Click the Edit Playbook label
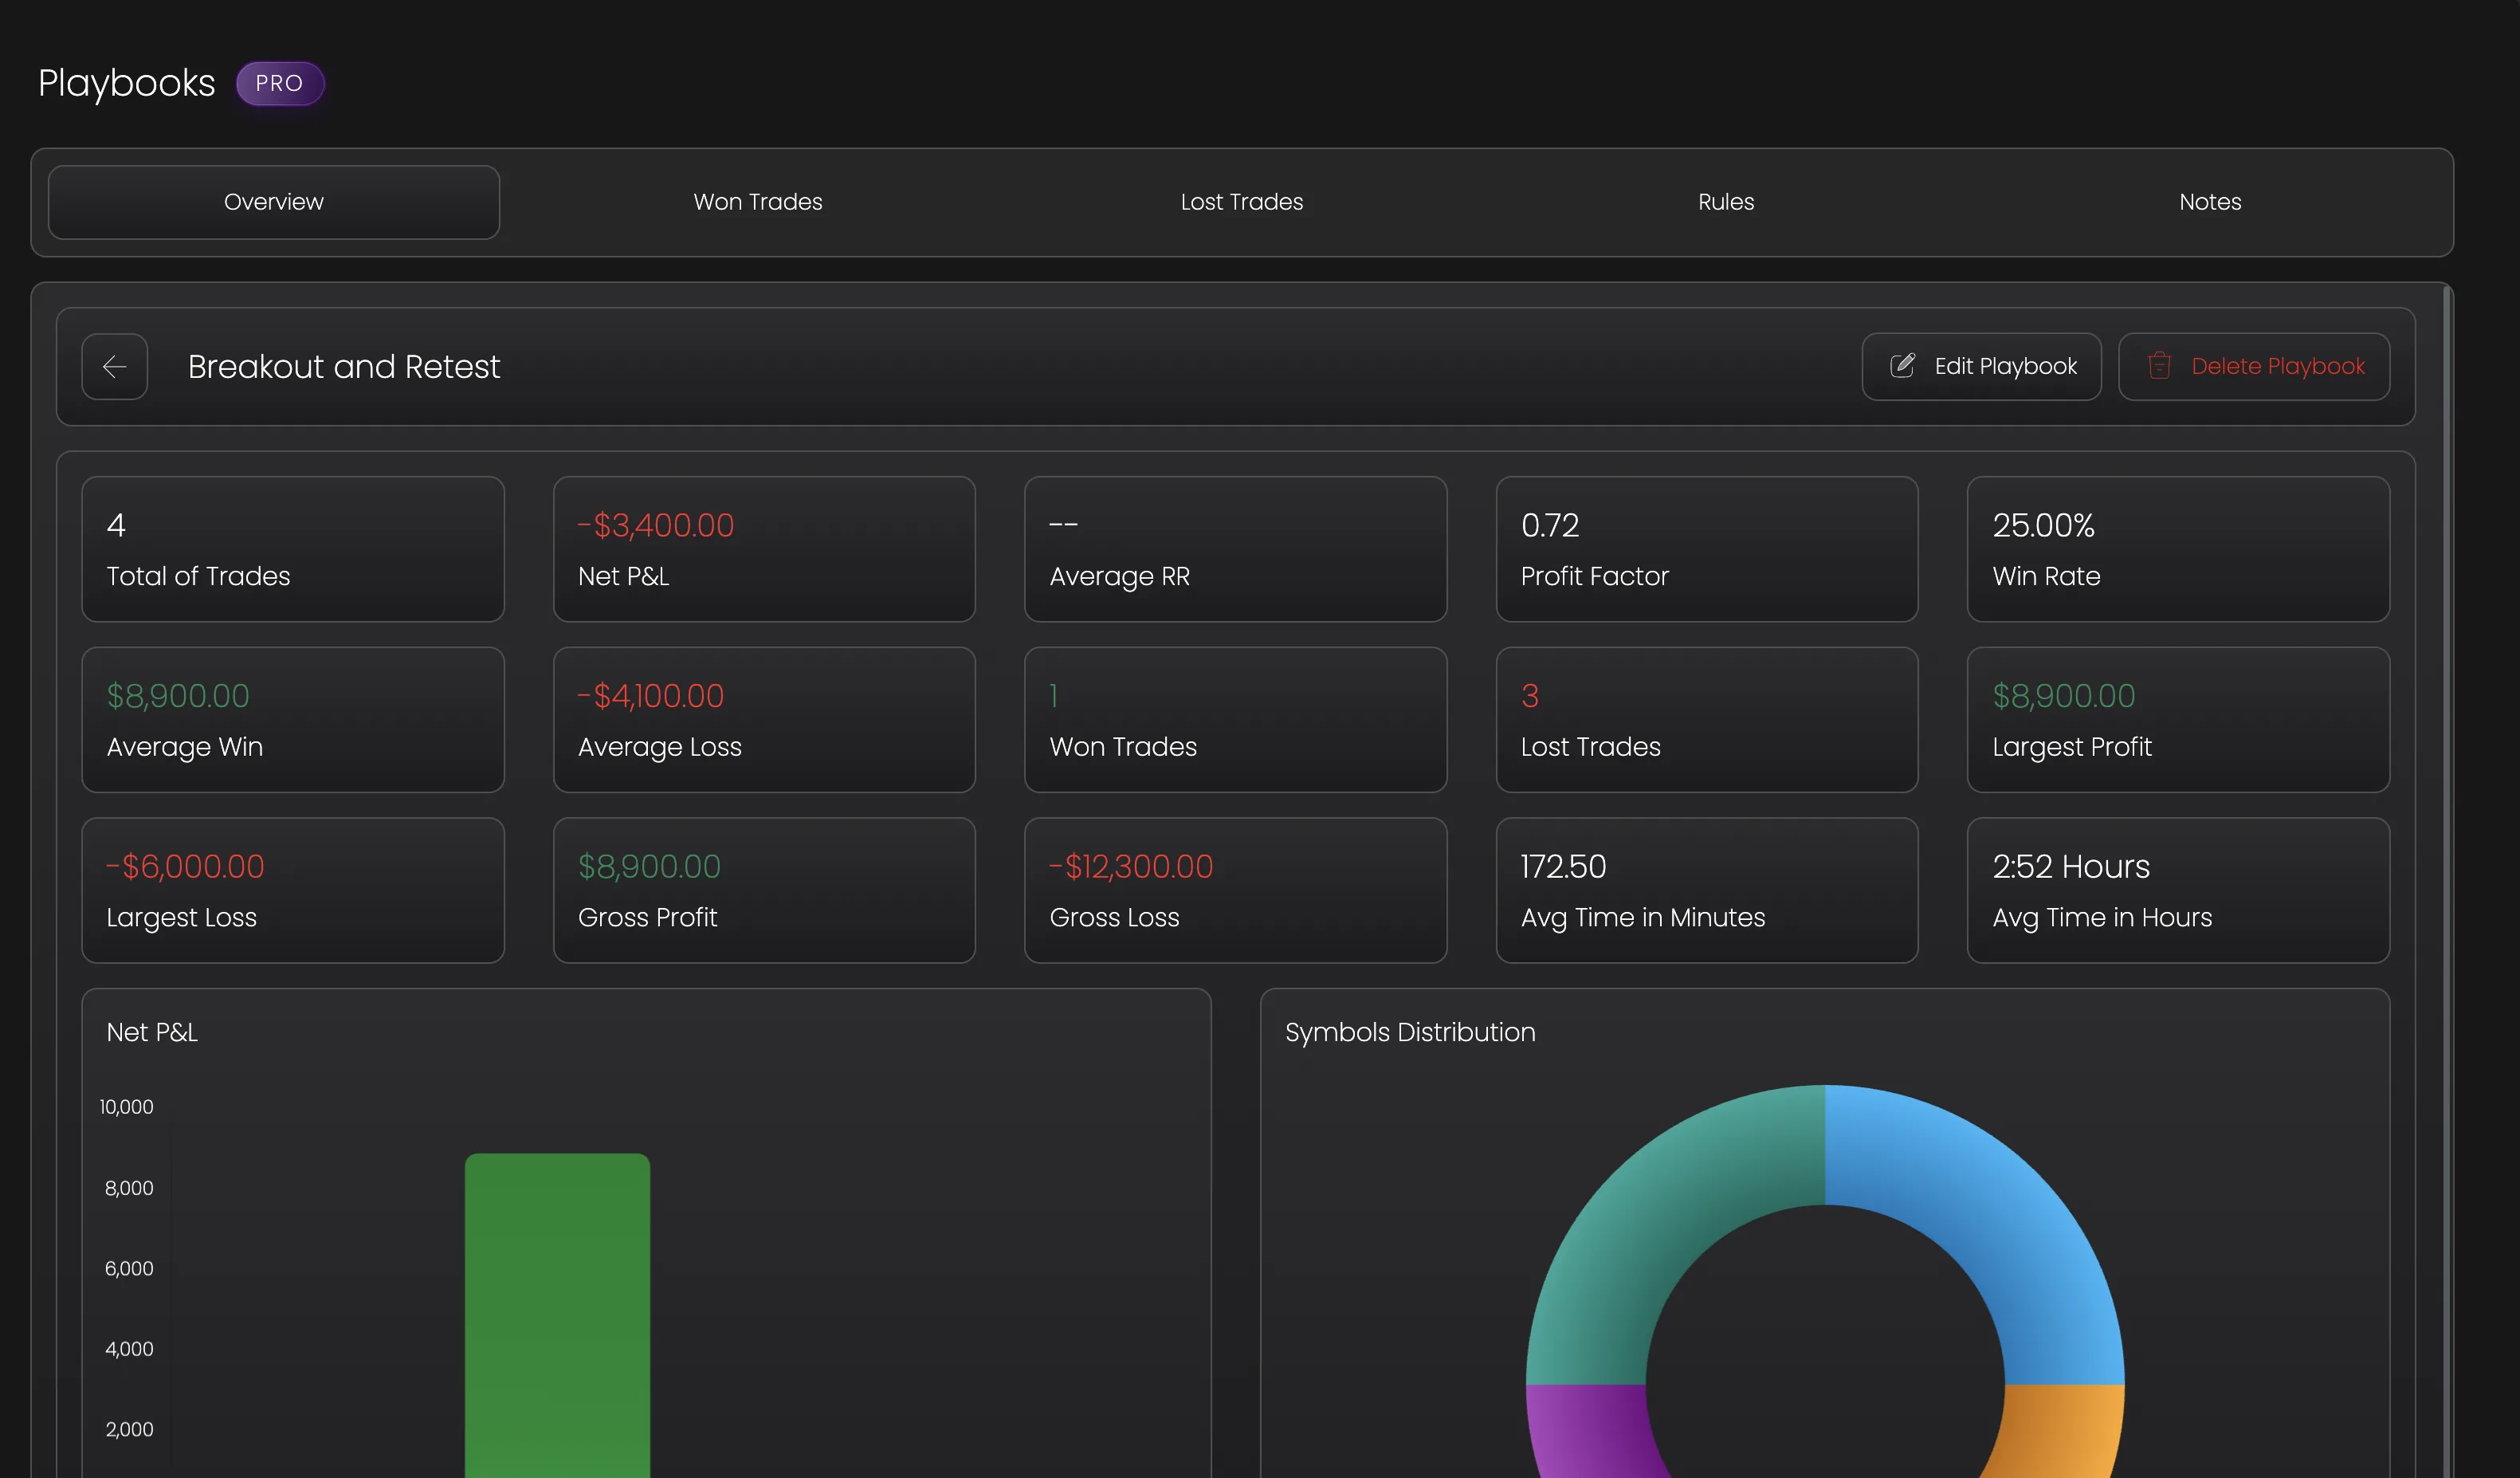The image size is (2520, 1478). tap(2005, 367)
